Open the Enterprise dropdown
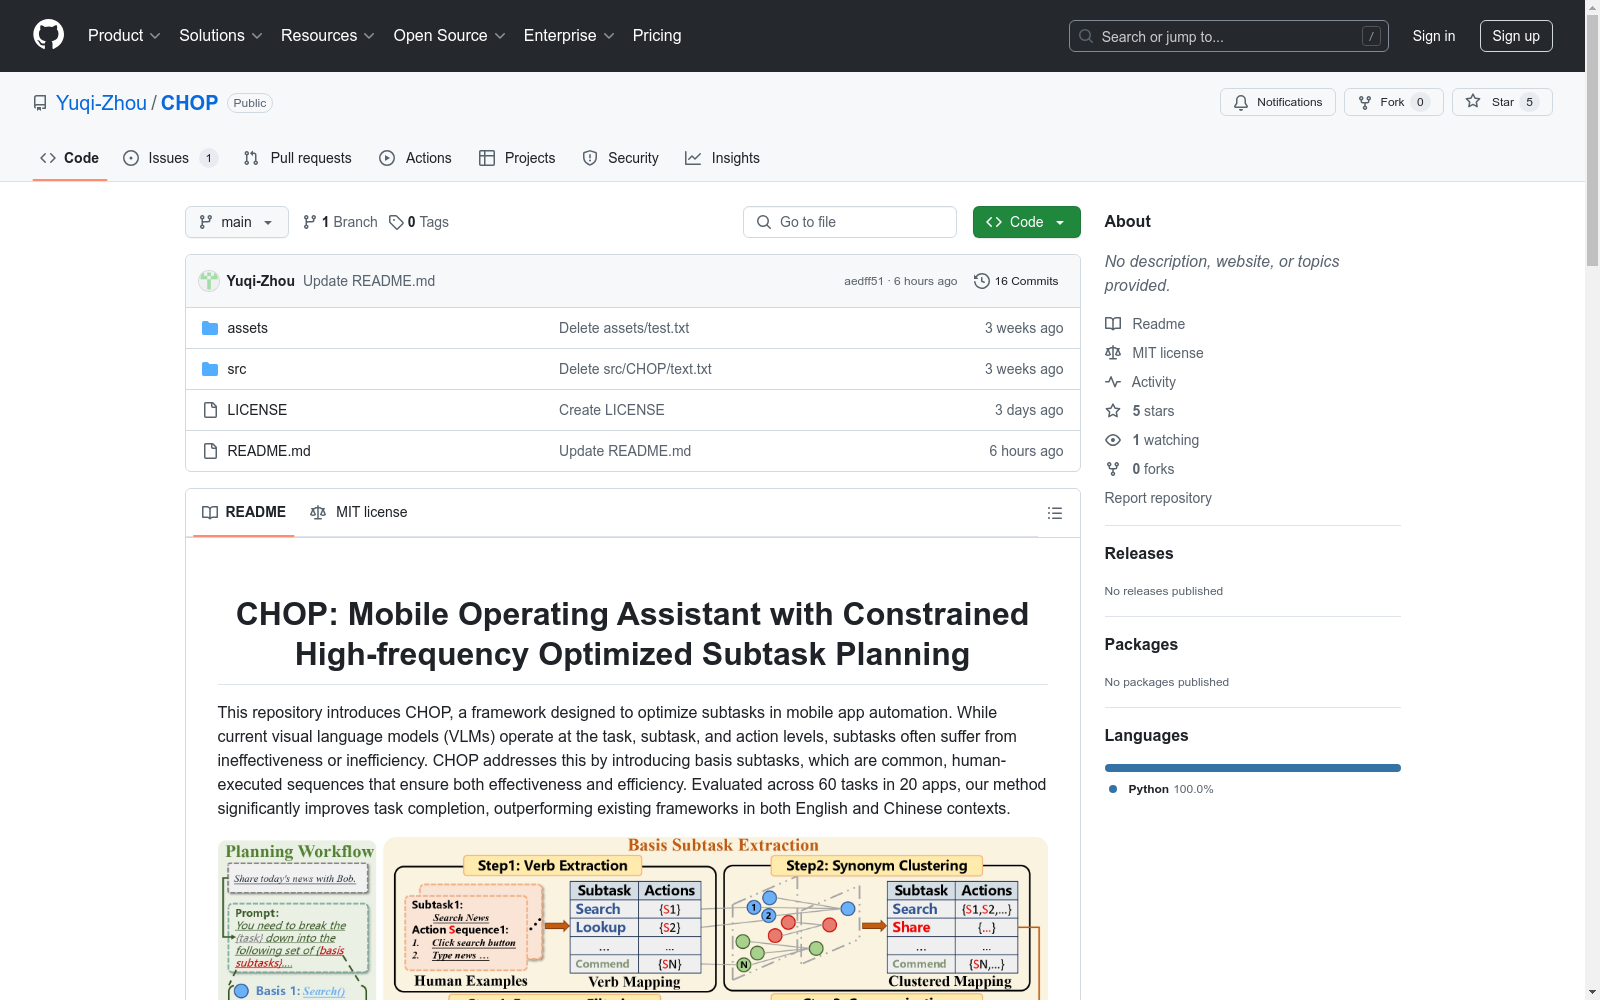Screen dimensions: 1600x1000 point(569,36)
